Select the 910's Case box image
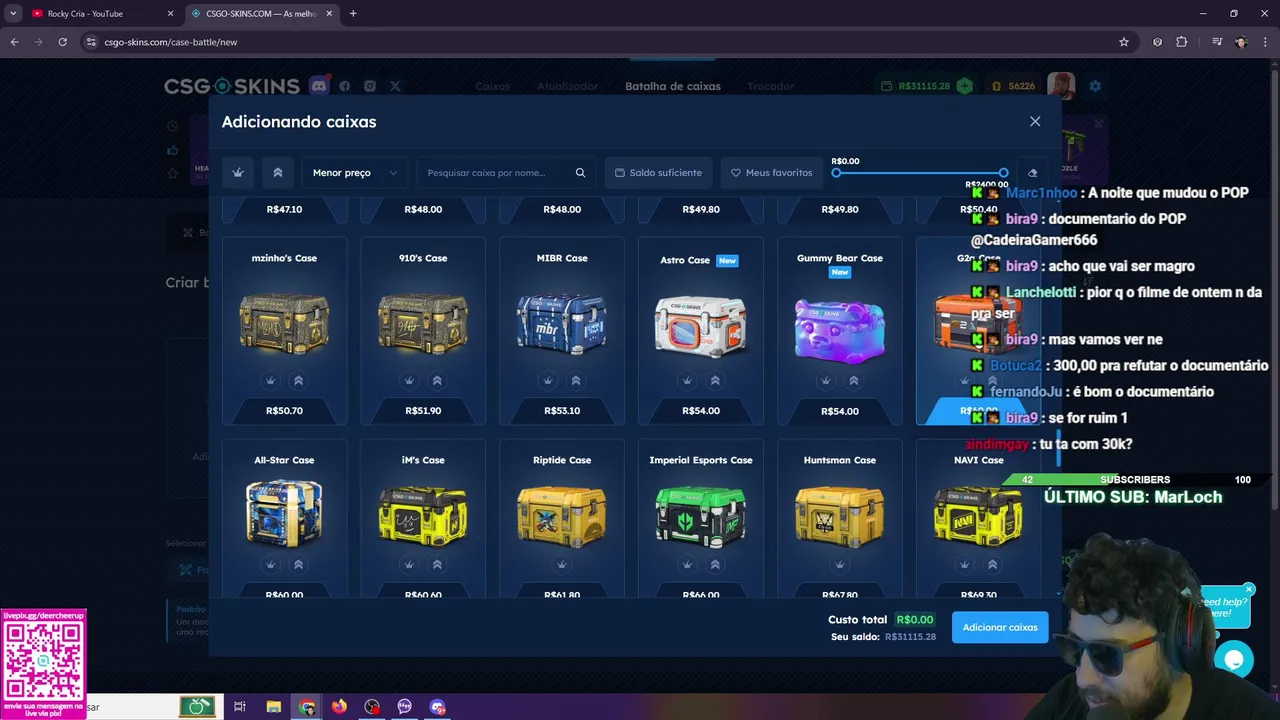The height and width of the screenshot is (720, 1280). [x=423, y=323]
